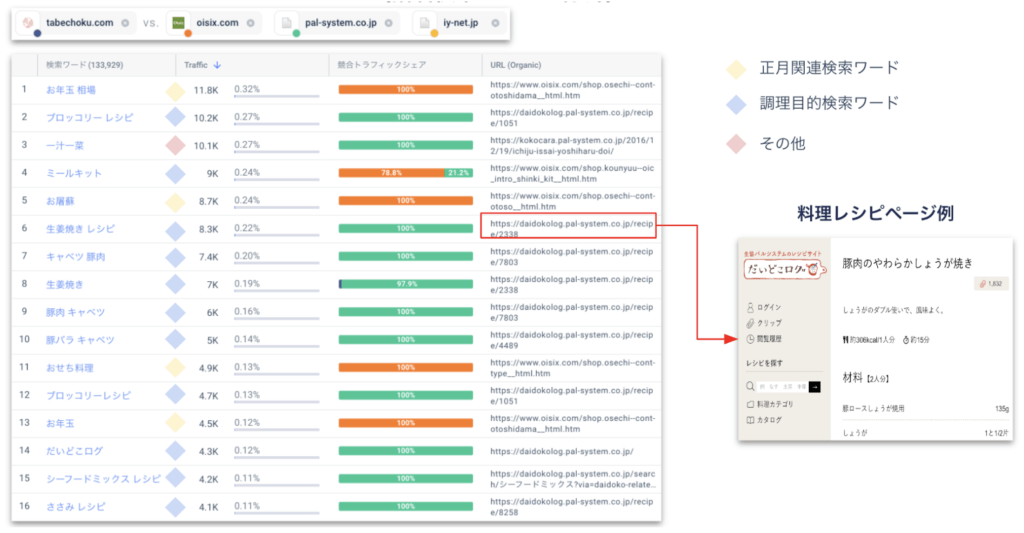Click the 競合トラフィックシェア column header

(383, 65)
